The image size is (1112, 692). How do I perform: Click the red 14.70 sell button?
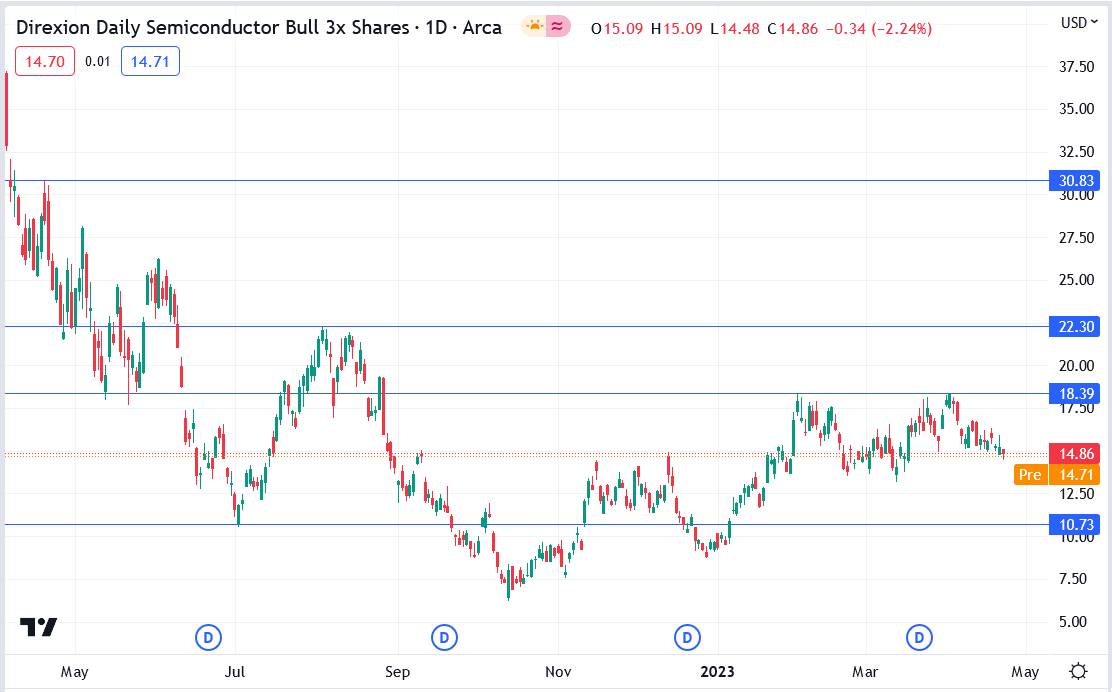45,62
